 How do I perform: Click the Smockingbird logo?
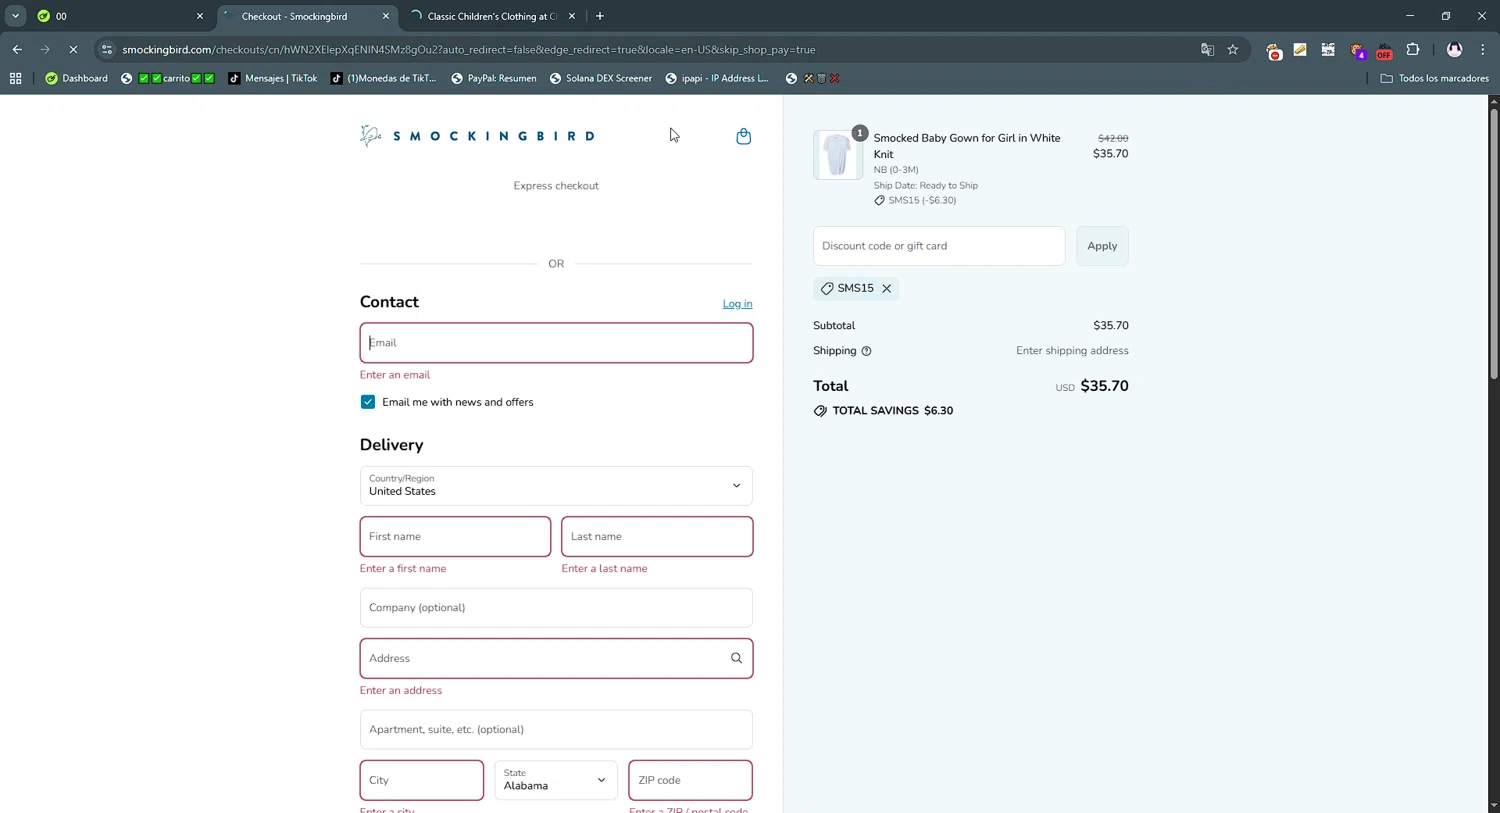pos(477,136)
